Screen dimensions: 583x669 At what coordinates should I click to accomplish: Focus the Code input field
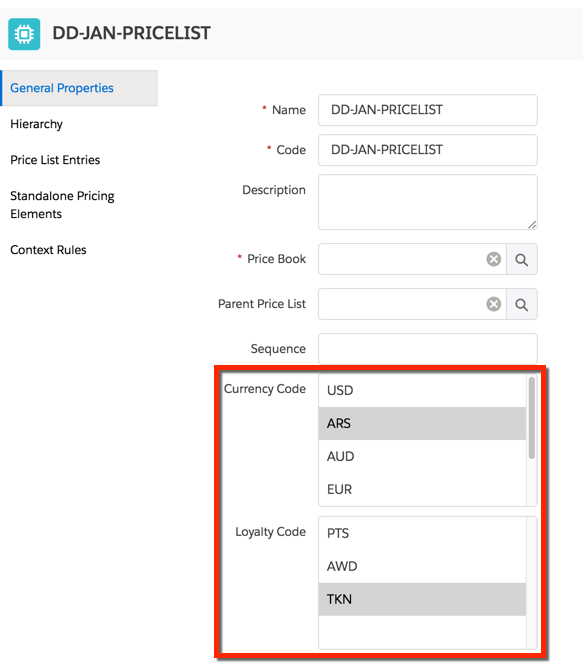(x=428, y=150)
